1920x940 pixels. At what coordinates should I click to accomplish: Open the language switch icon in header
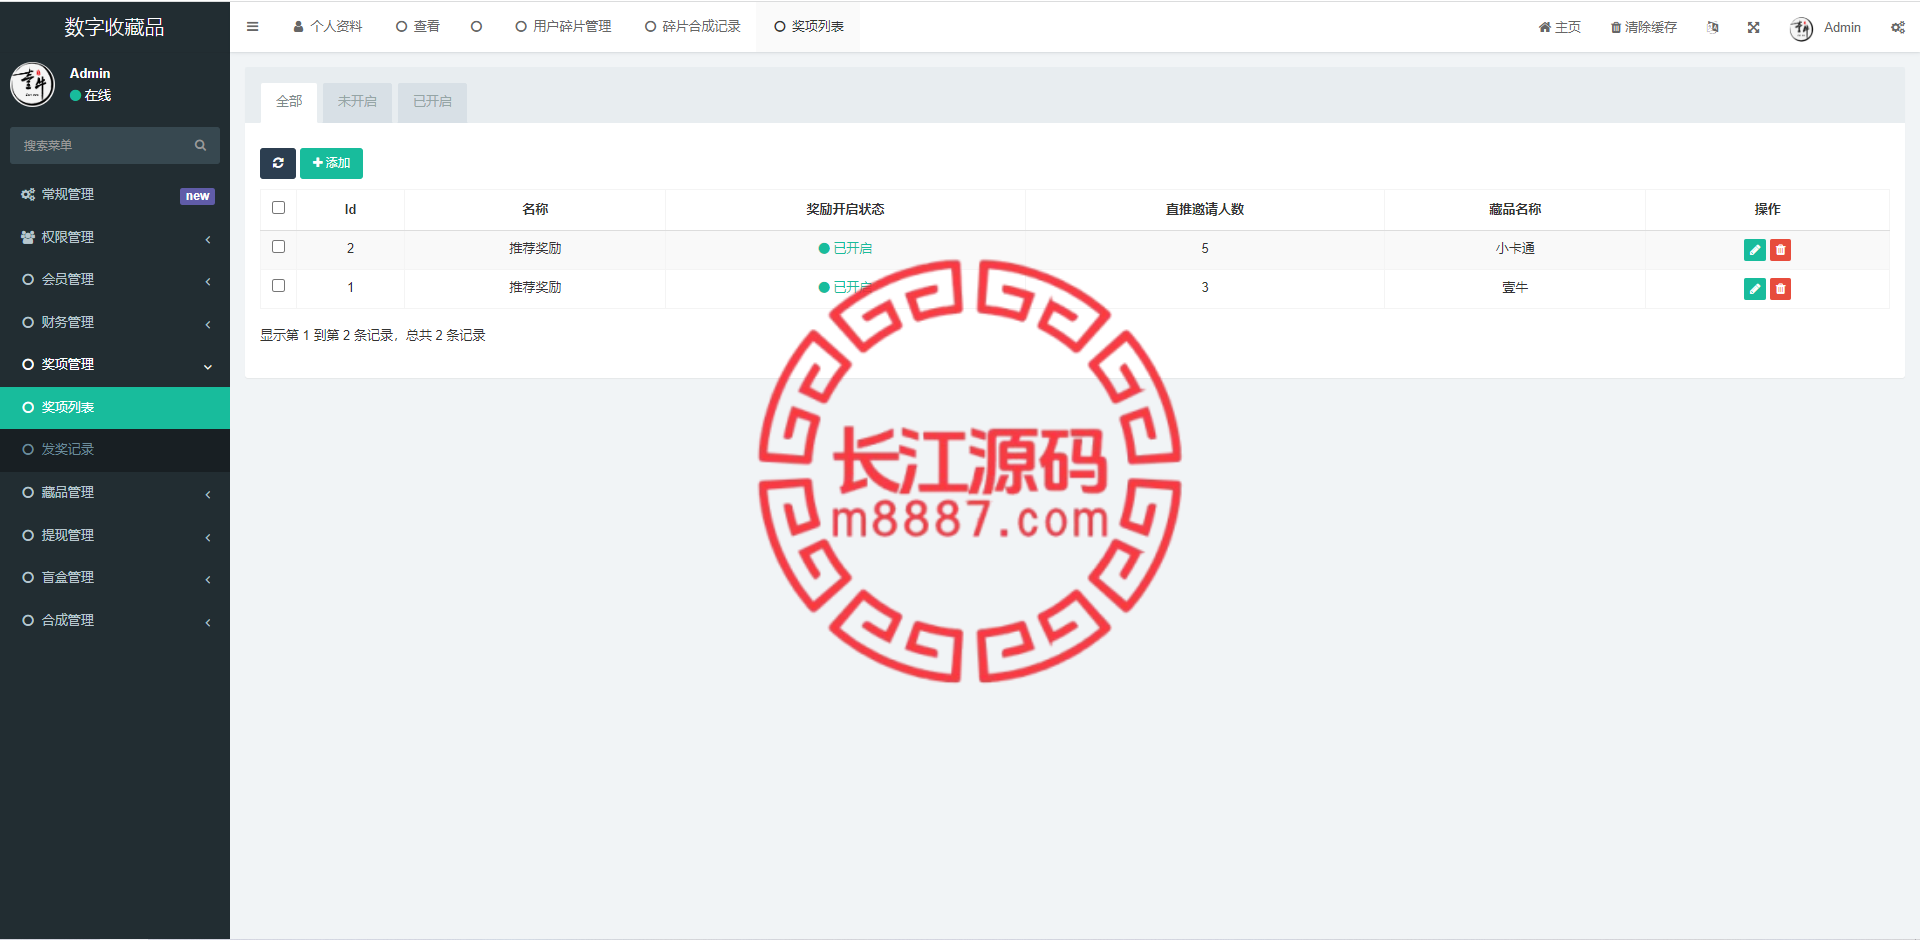(x=1713, y=27)
